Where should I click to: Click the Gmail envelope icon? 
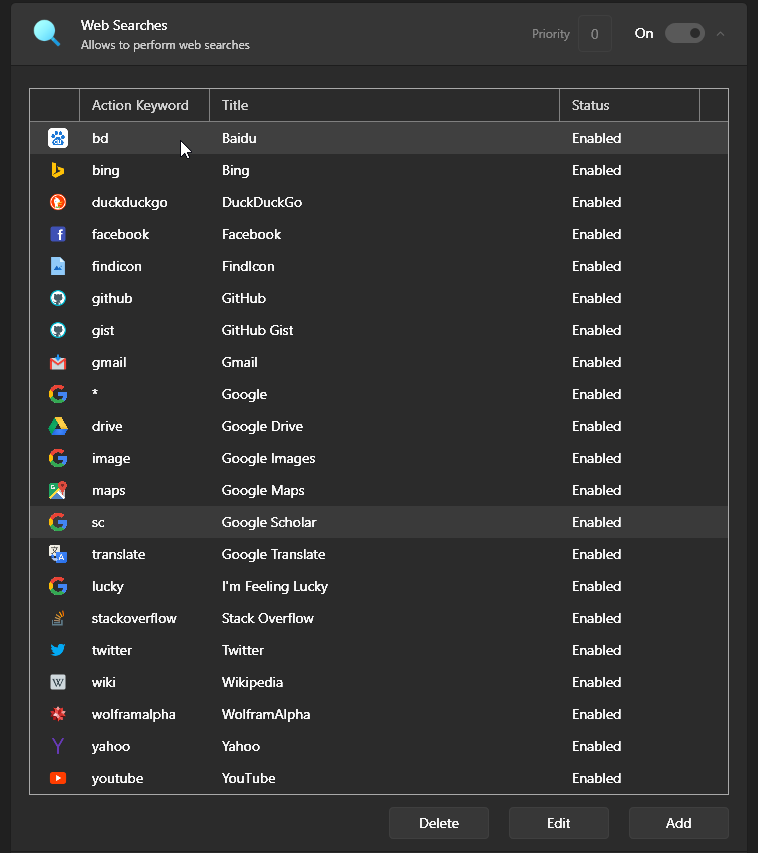[57, 362]
